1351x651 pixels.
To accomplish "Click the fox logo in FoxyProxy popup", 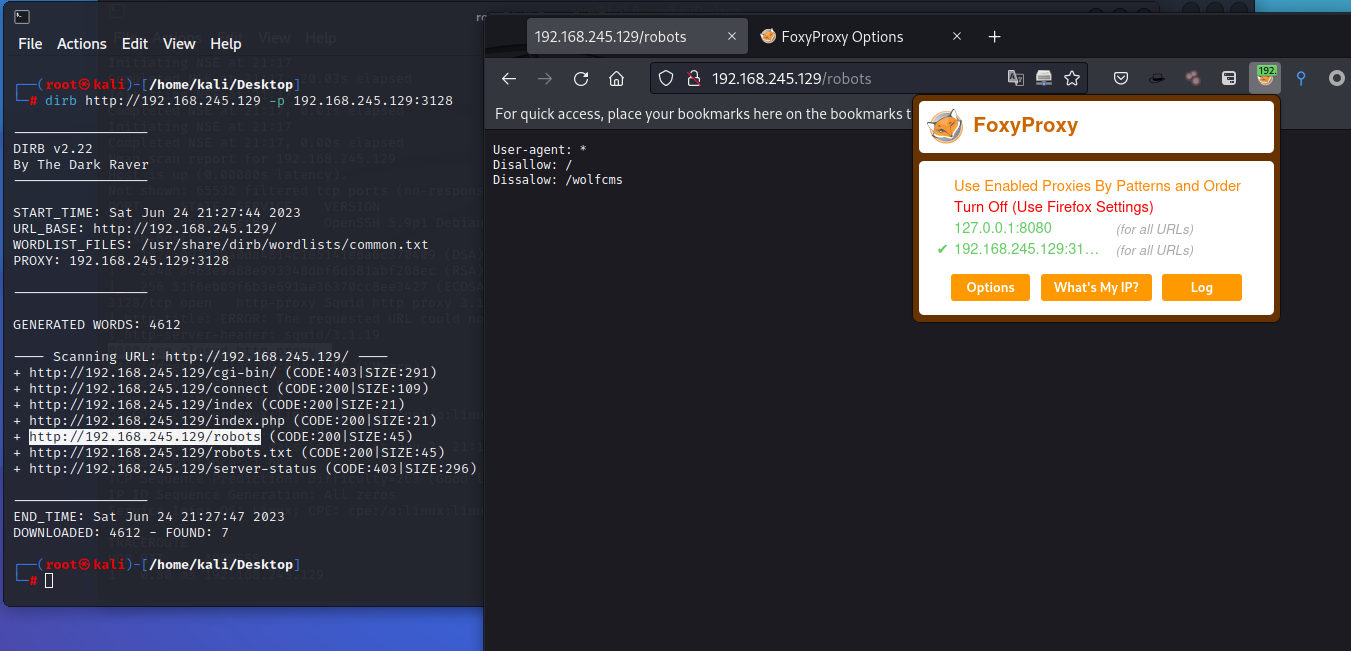I will click(945, 126).
